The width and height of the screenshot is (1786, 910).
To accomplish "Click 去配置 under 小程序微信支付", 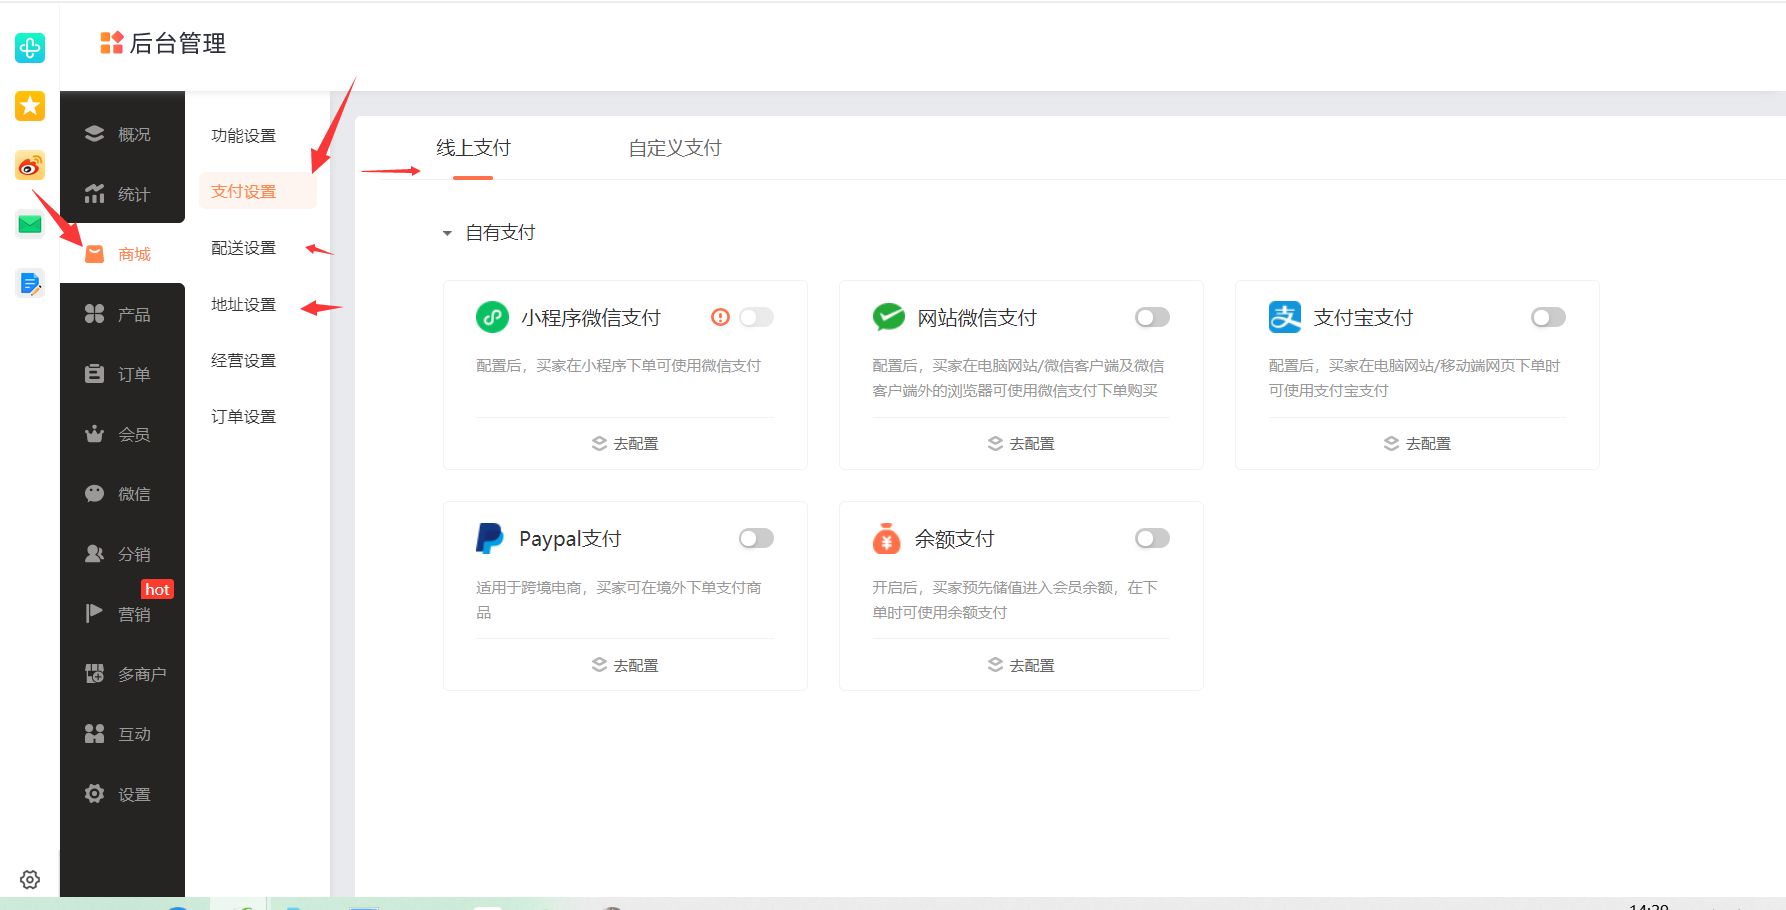I will pos(625,443).
